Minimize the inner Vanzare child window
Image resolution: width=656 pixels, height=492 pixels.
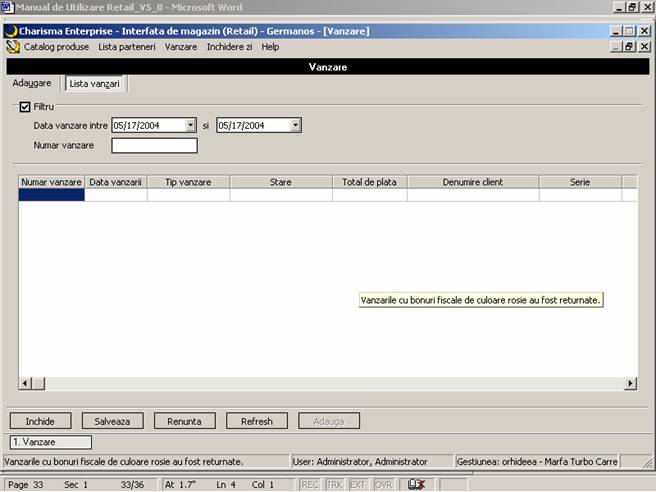[x=615, y=47]
